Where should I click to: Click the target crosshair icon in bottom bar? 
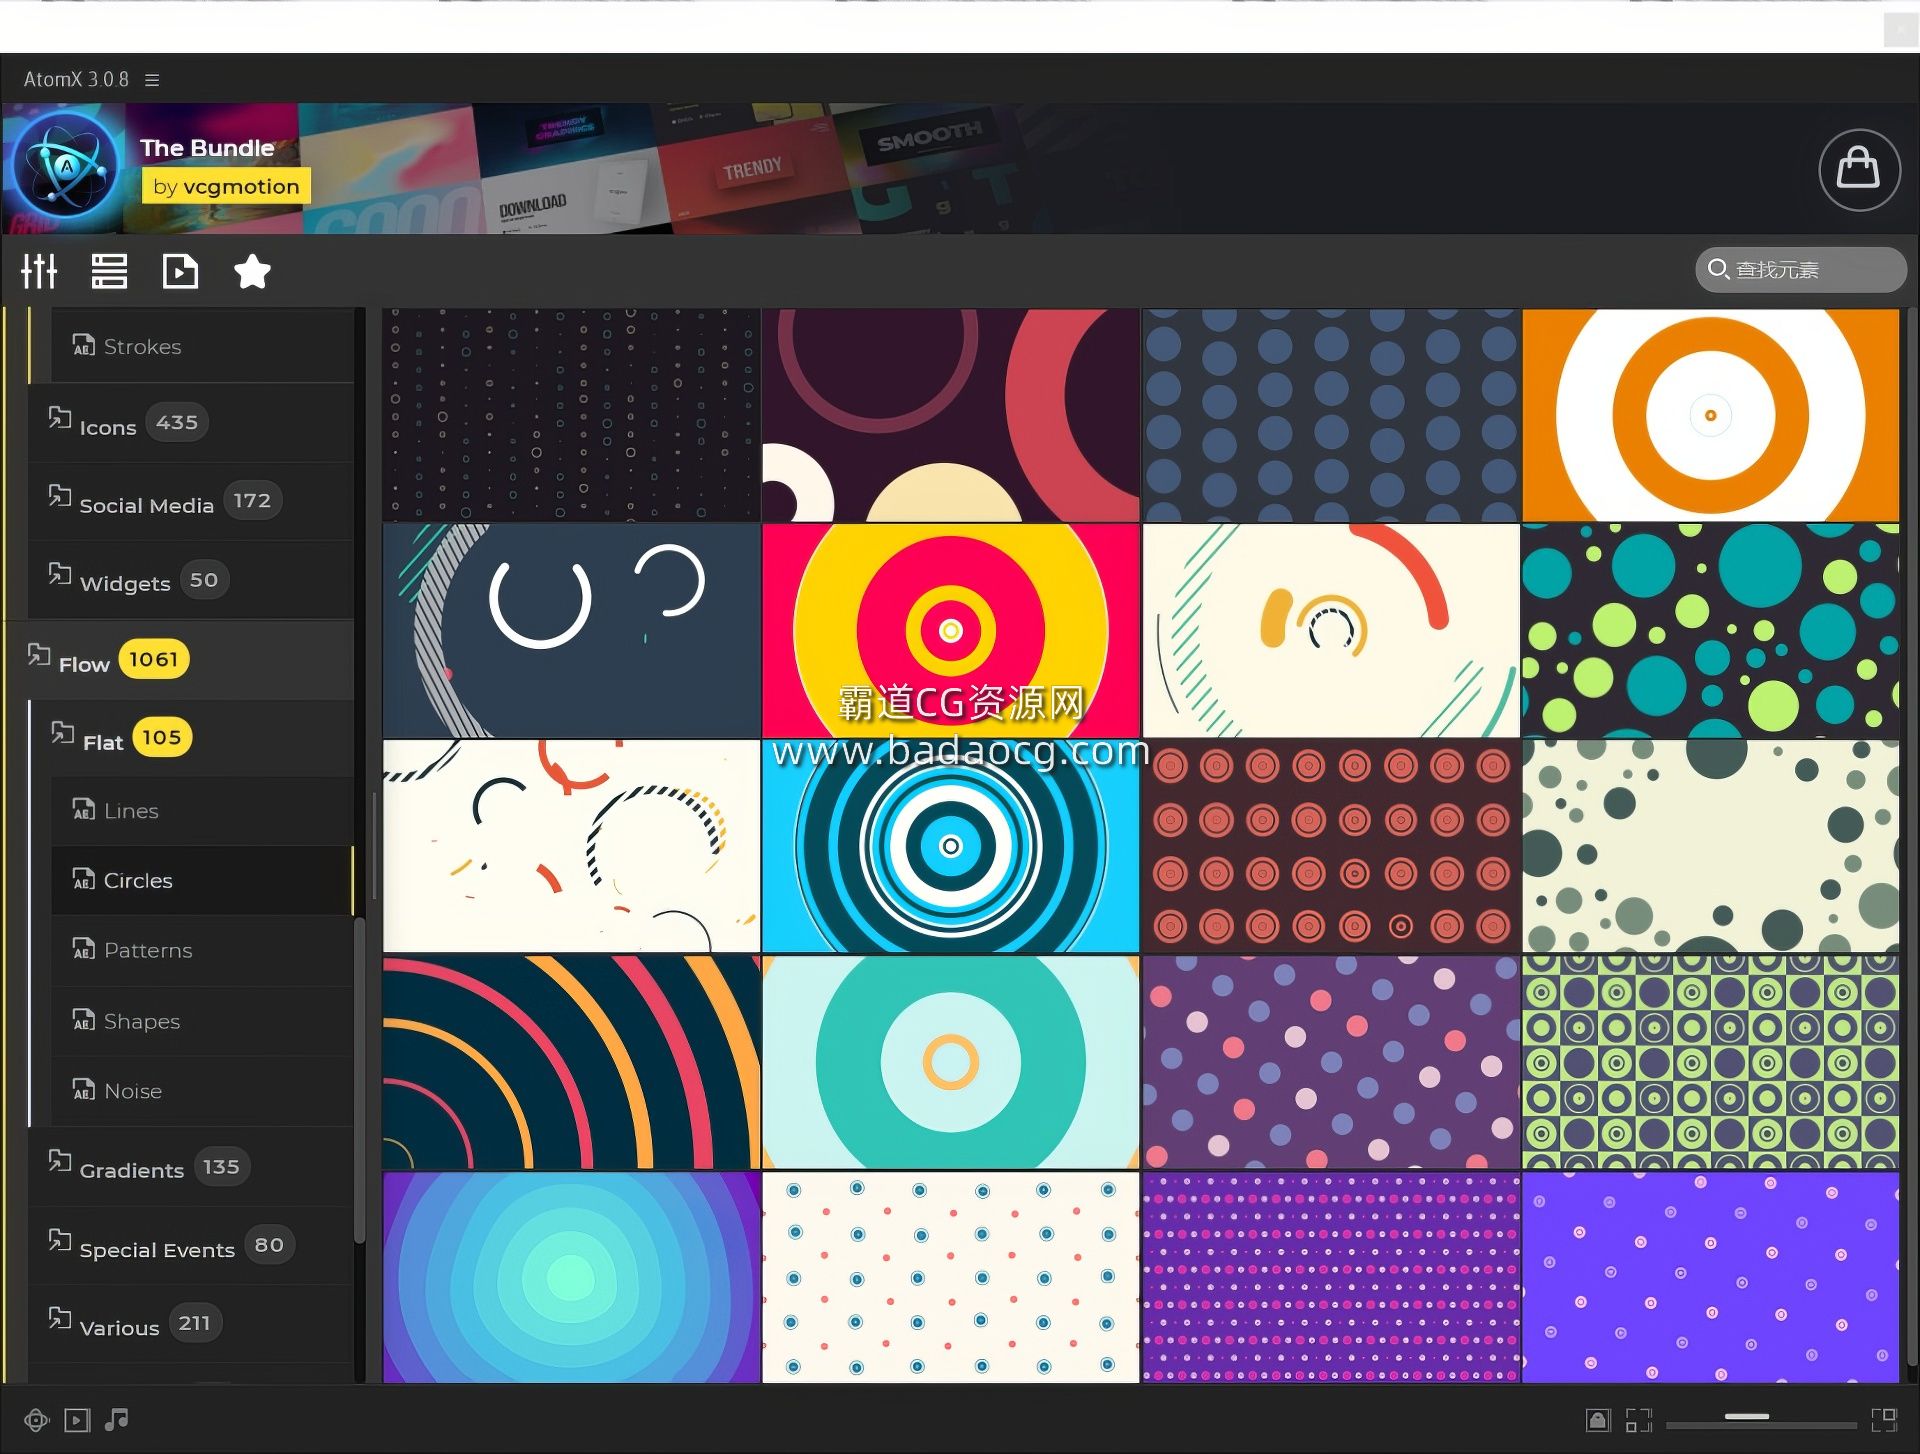click(x=37, y=1420)
